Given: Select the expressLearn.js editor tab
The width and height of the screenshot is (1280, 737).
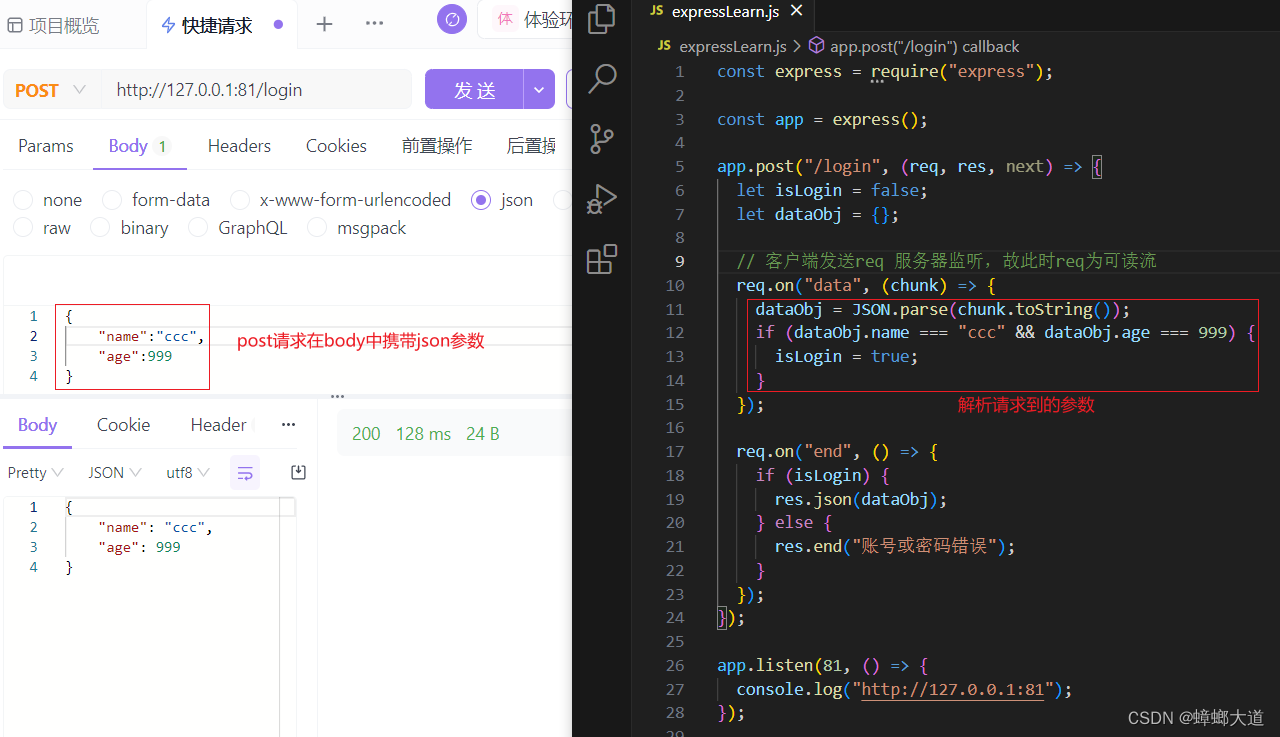Looking at the screenshot, I should [725, 11].
